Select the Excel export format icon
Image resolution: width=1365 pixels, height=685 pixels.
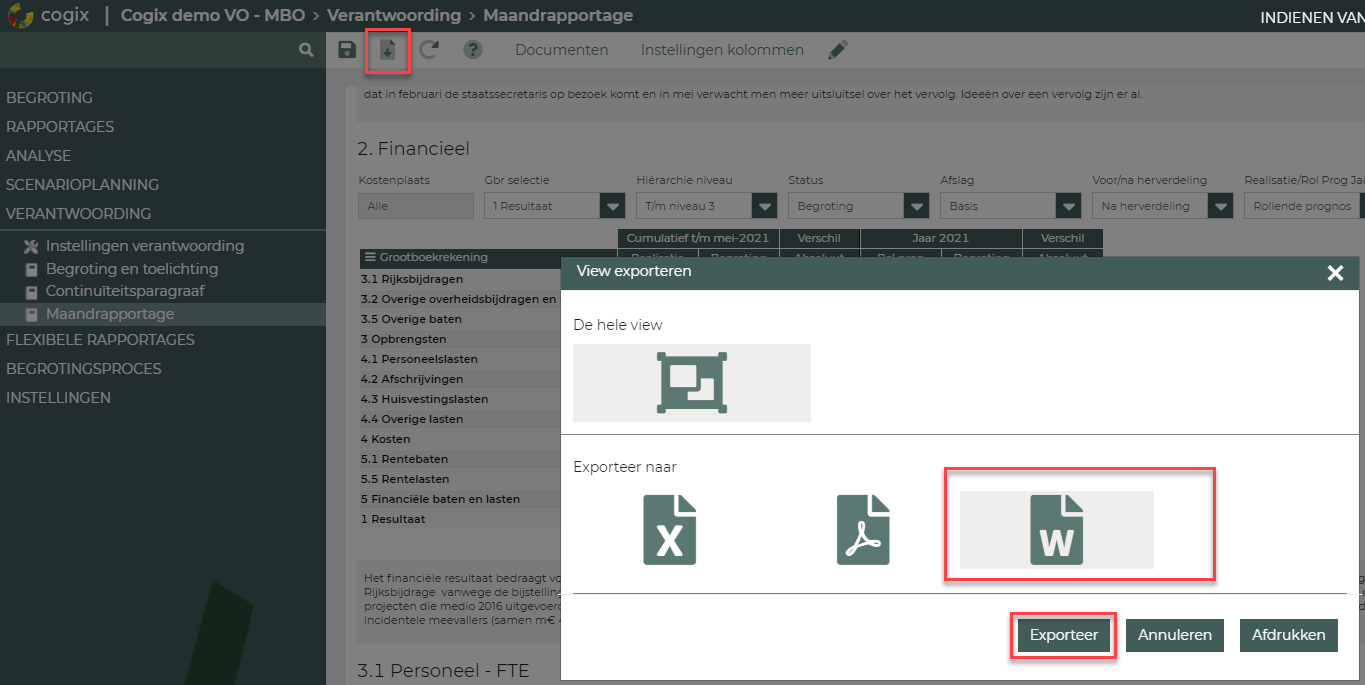669,530
